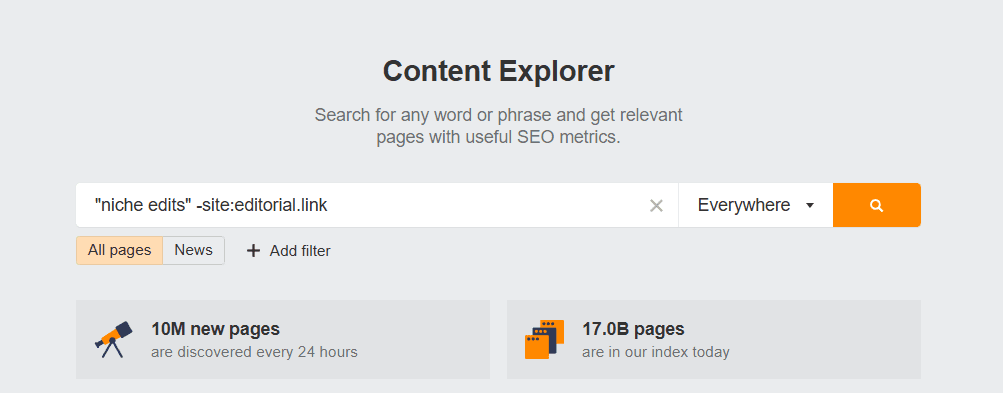Click the "Search for any word or phrase" description
This screenshot has width=1003, height=393.
click(498, 126)
